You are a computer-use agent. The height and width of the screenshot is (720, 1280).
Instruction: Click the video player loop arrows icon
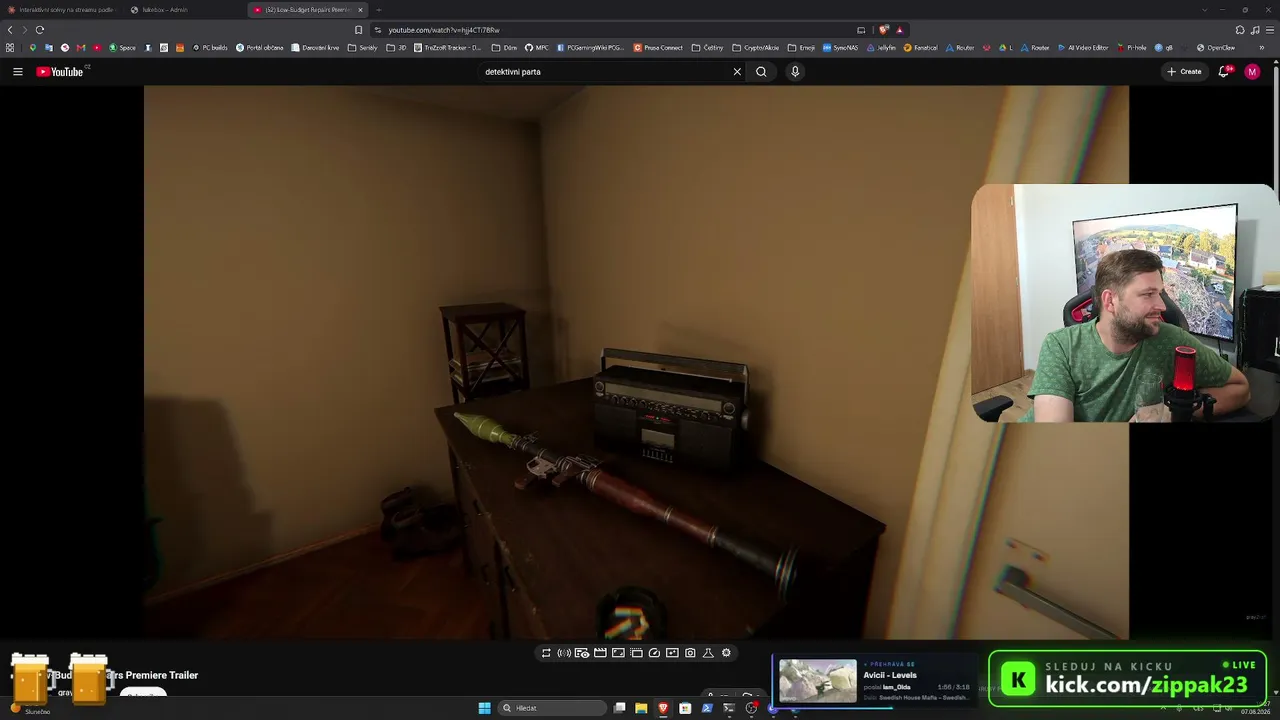click(546, 653)
